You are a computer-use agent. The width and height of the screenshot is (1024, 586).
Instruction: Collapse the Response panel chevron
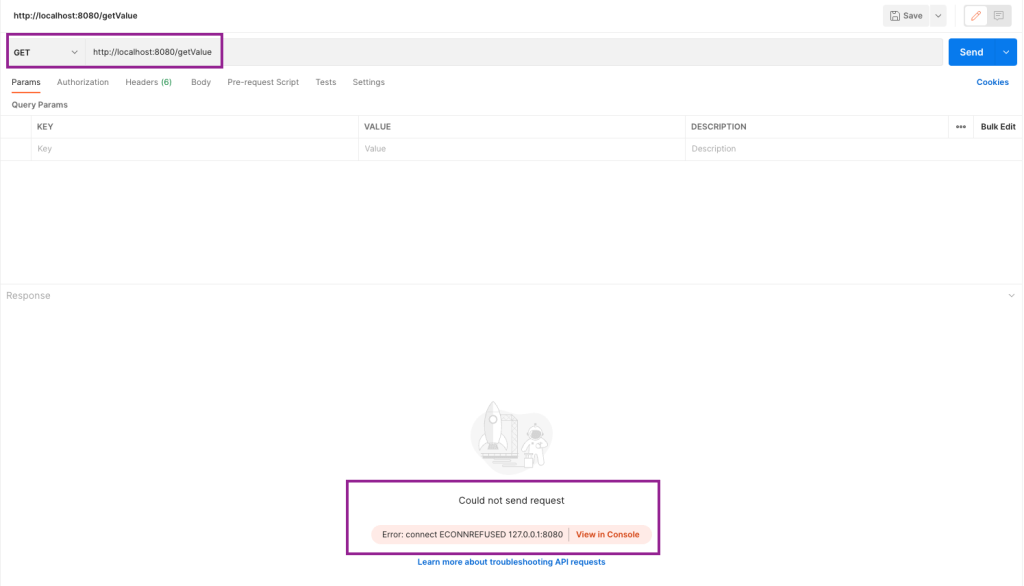pos(1011,295)
